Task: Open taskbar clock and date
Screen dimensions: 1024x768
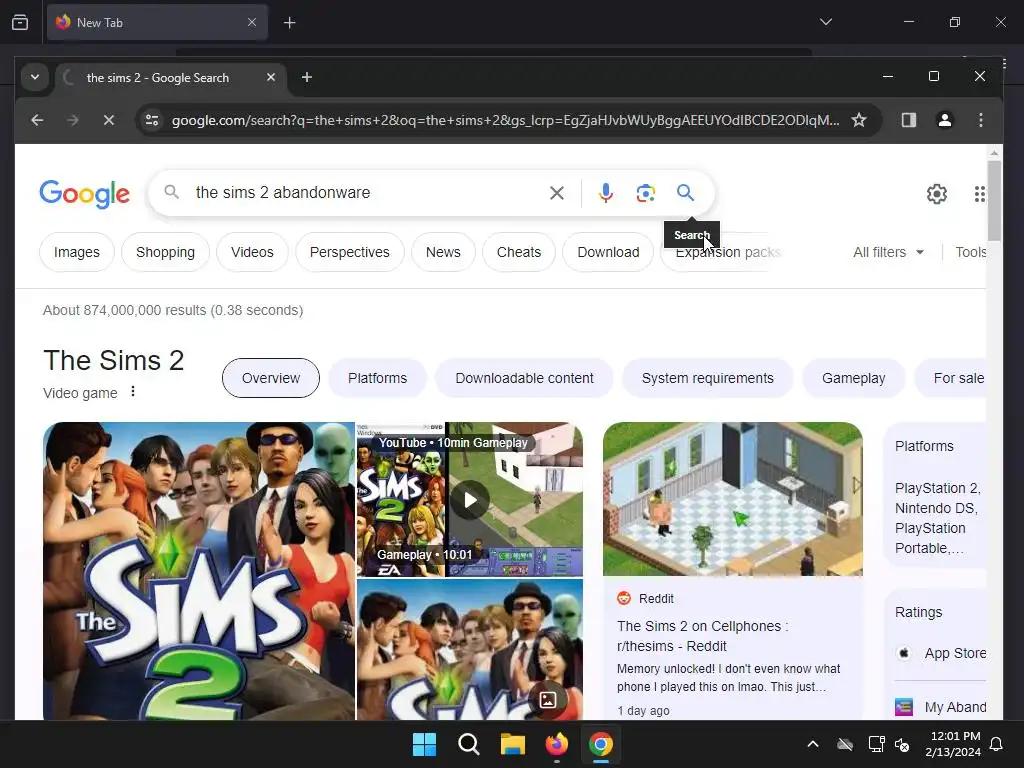Action: [953, 744]
